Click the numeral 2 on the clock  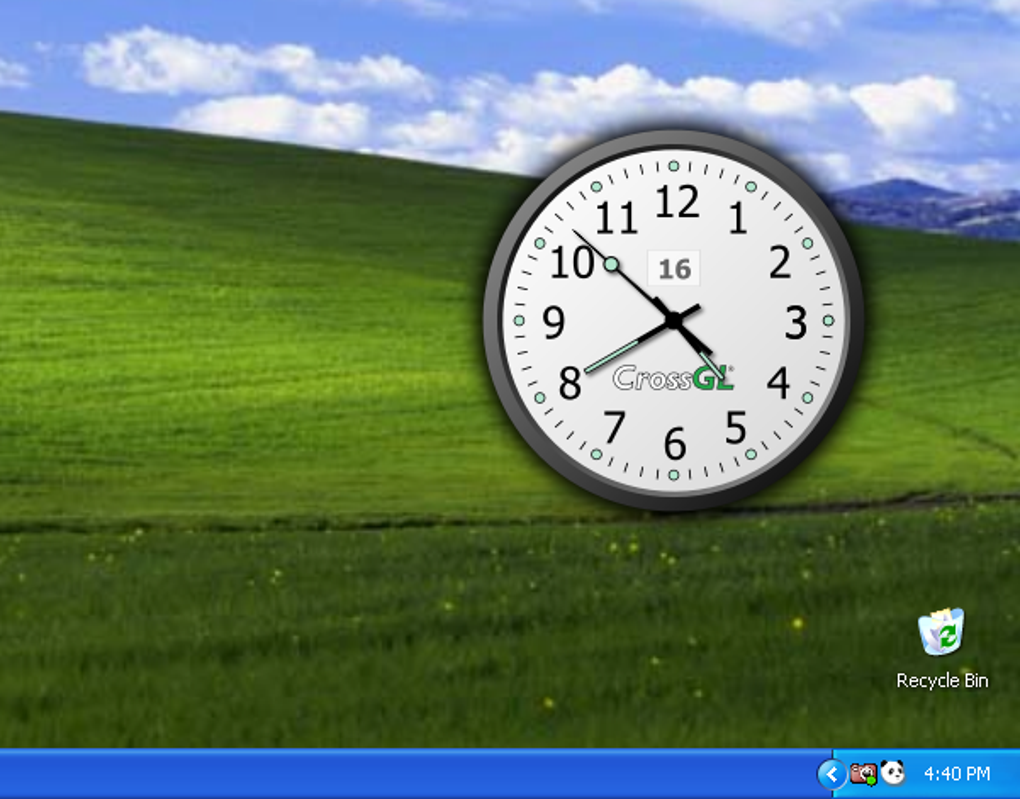point(780,262)
